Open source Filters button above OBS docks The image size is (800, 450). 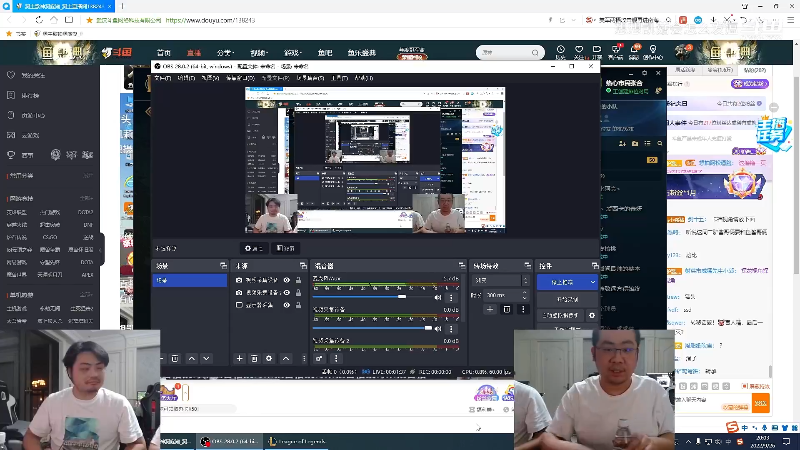[x=285, y=248]
